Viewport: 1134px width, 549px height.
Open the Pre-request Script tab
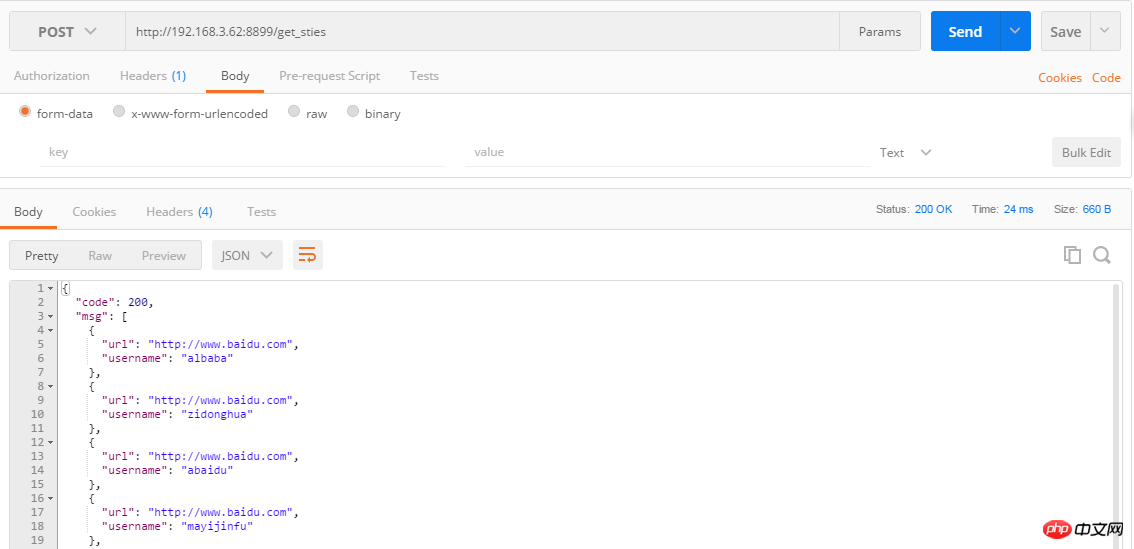coord(330,76)
